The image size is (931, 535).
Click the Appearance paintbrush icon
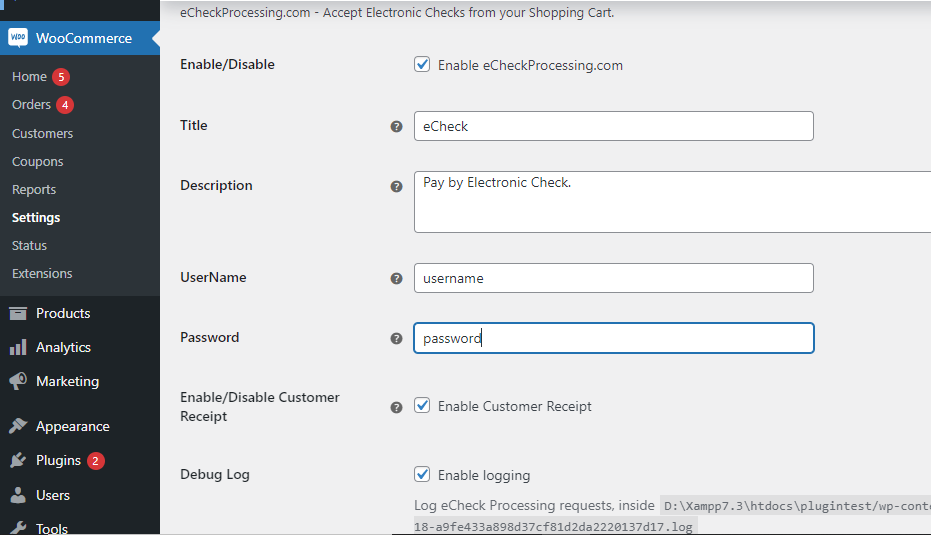[x=18, y=426]
